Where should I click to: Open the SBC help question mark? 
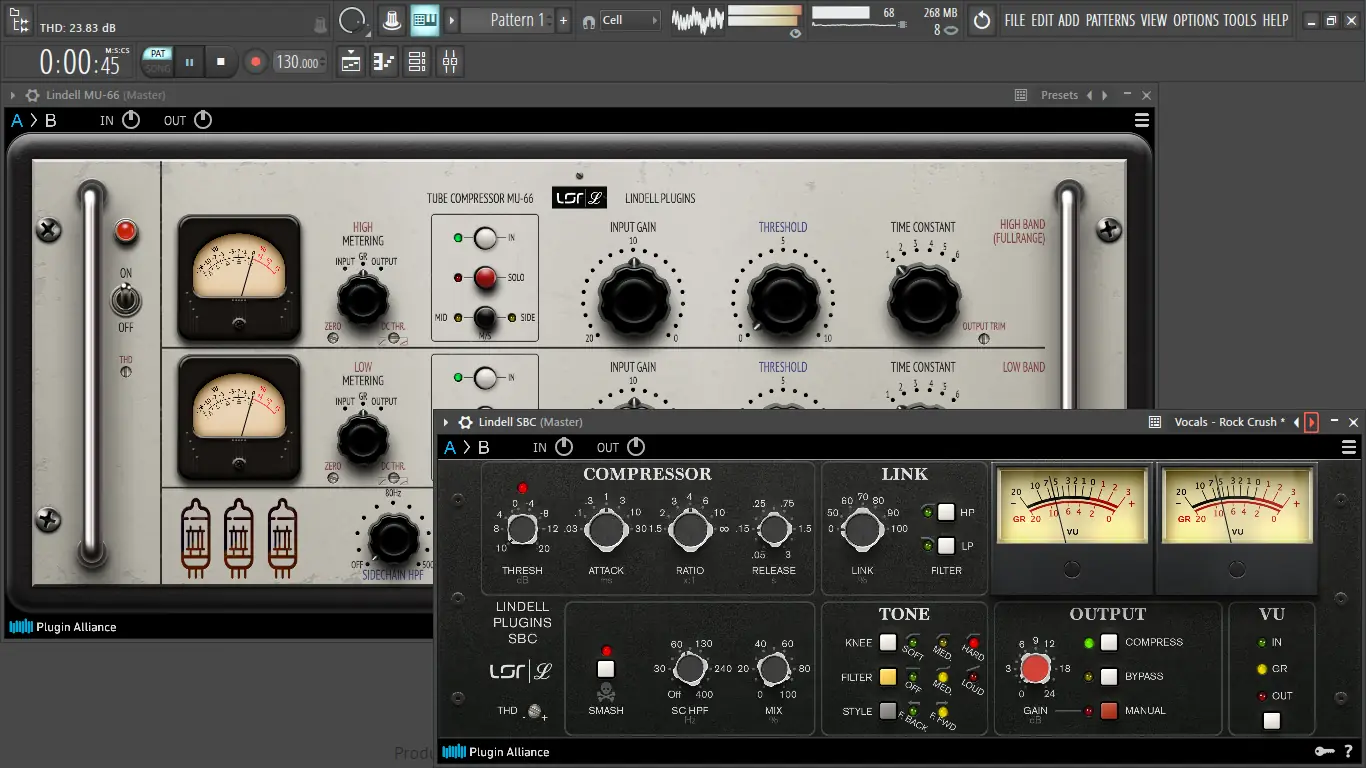1349,751
